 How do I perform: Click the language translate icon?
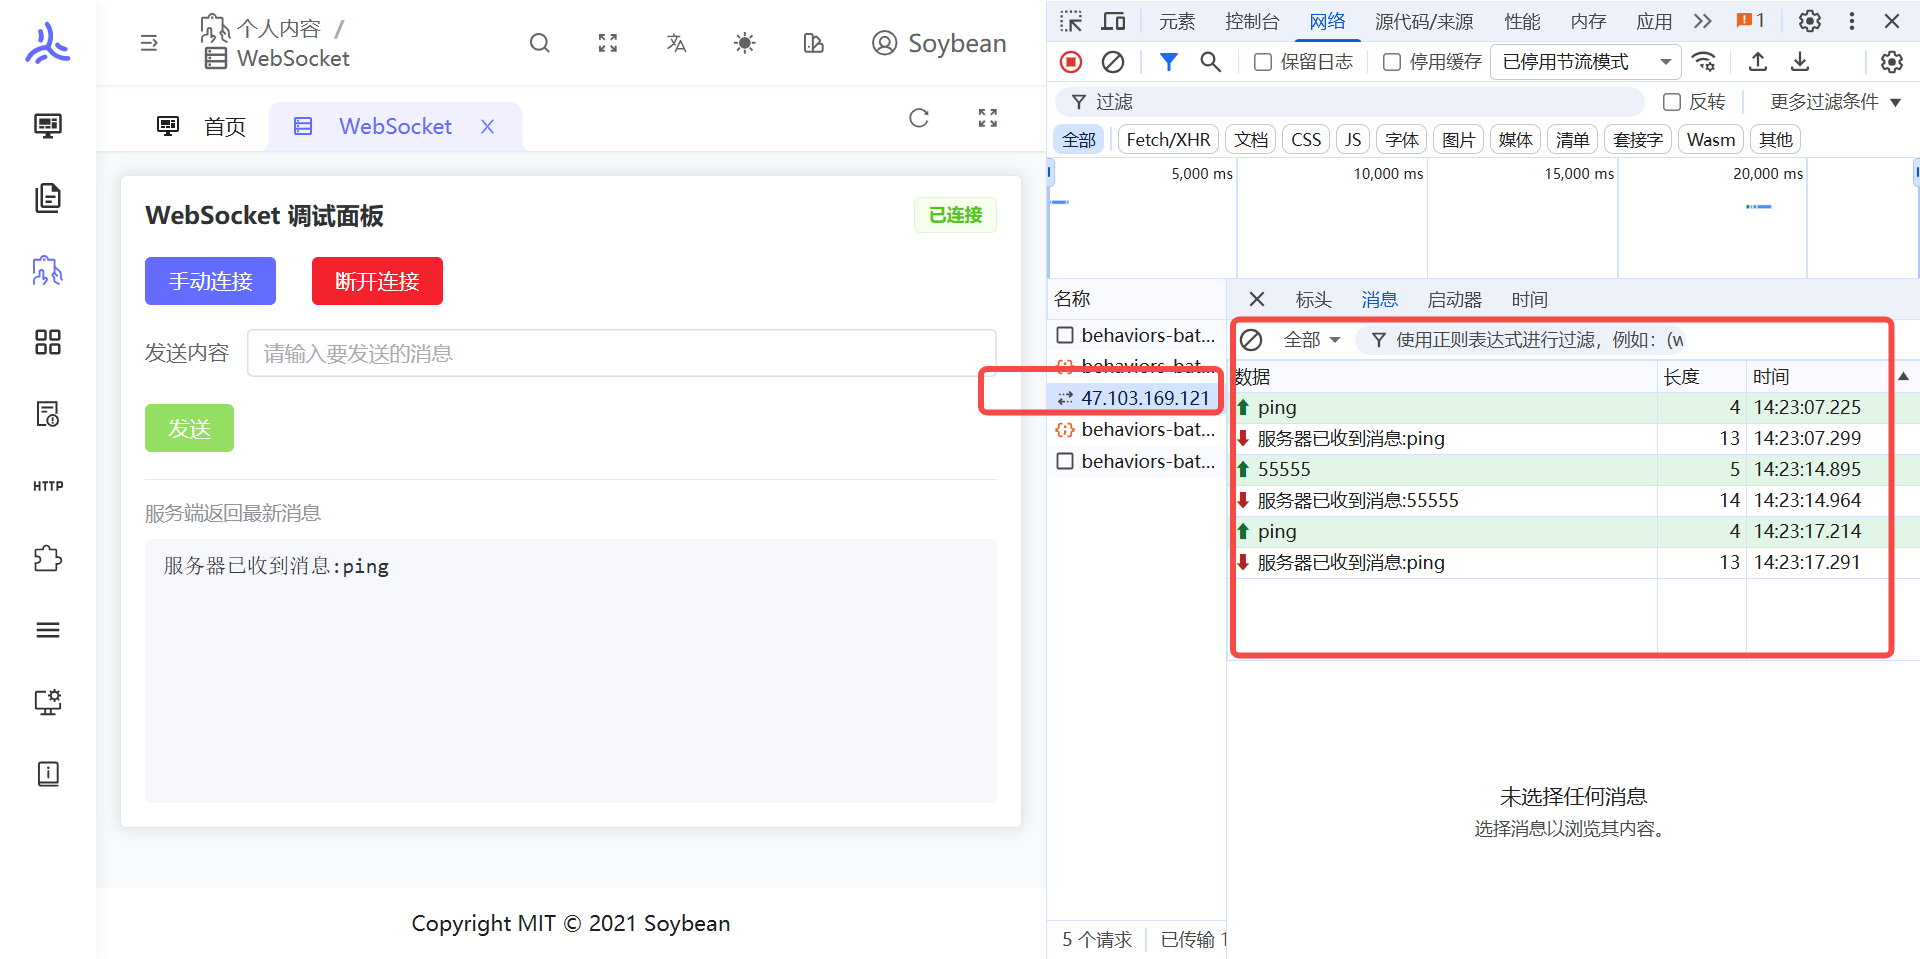[x=676, y=43]
